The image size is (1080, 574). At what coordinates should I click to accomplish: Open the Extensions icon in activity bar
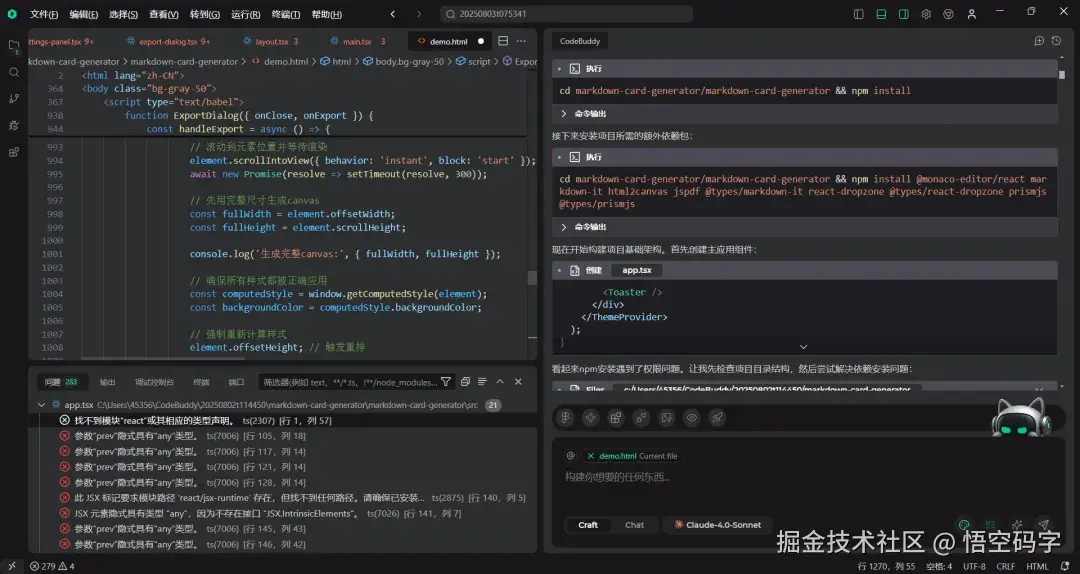tap(14, 152)
